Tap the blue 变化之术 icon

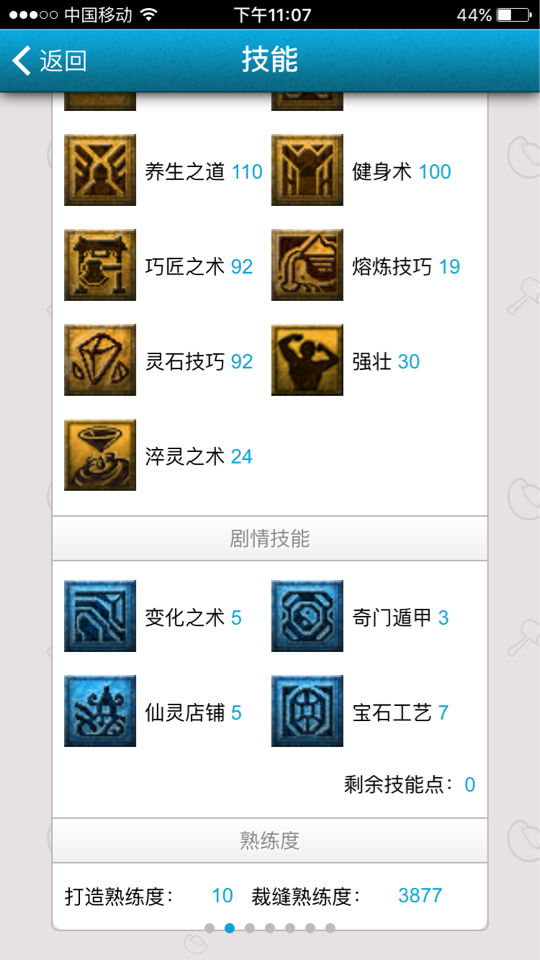[x=100, y=616]
